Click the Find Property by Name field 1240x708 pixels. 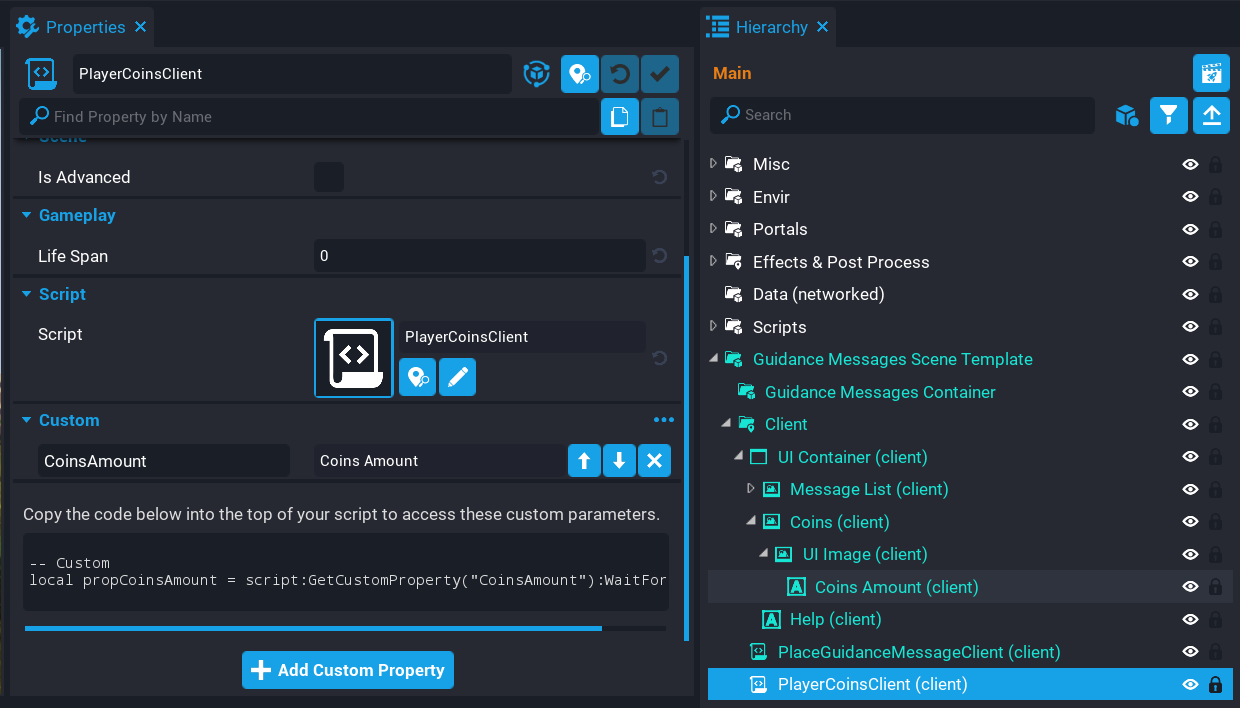(320, 117)
